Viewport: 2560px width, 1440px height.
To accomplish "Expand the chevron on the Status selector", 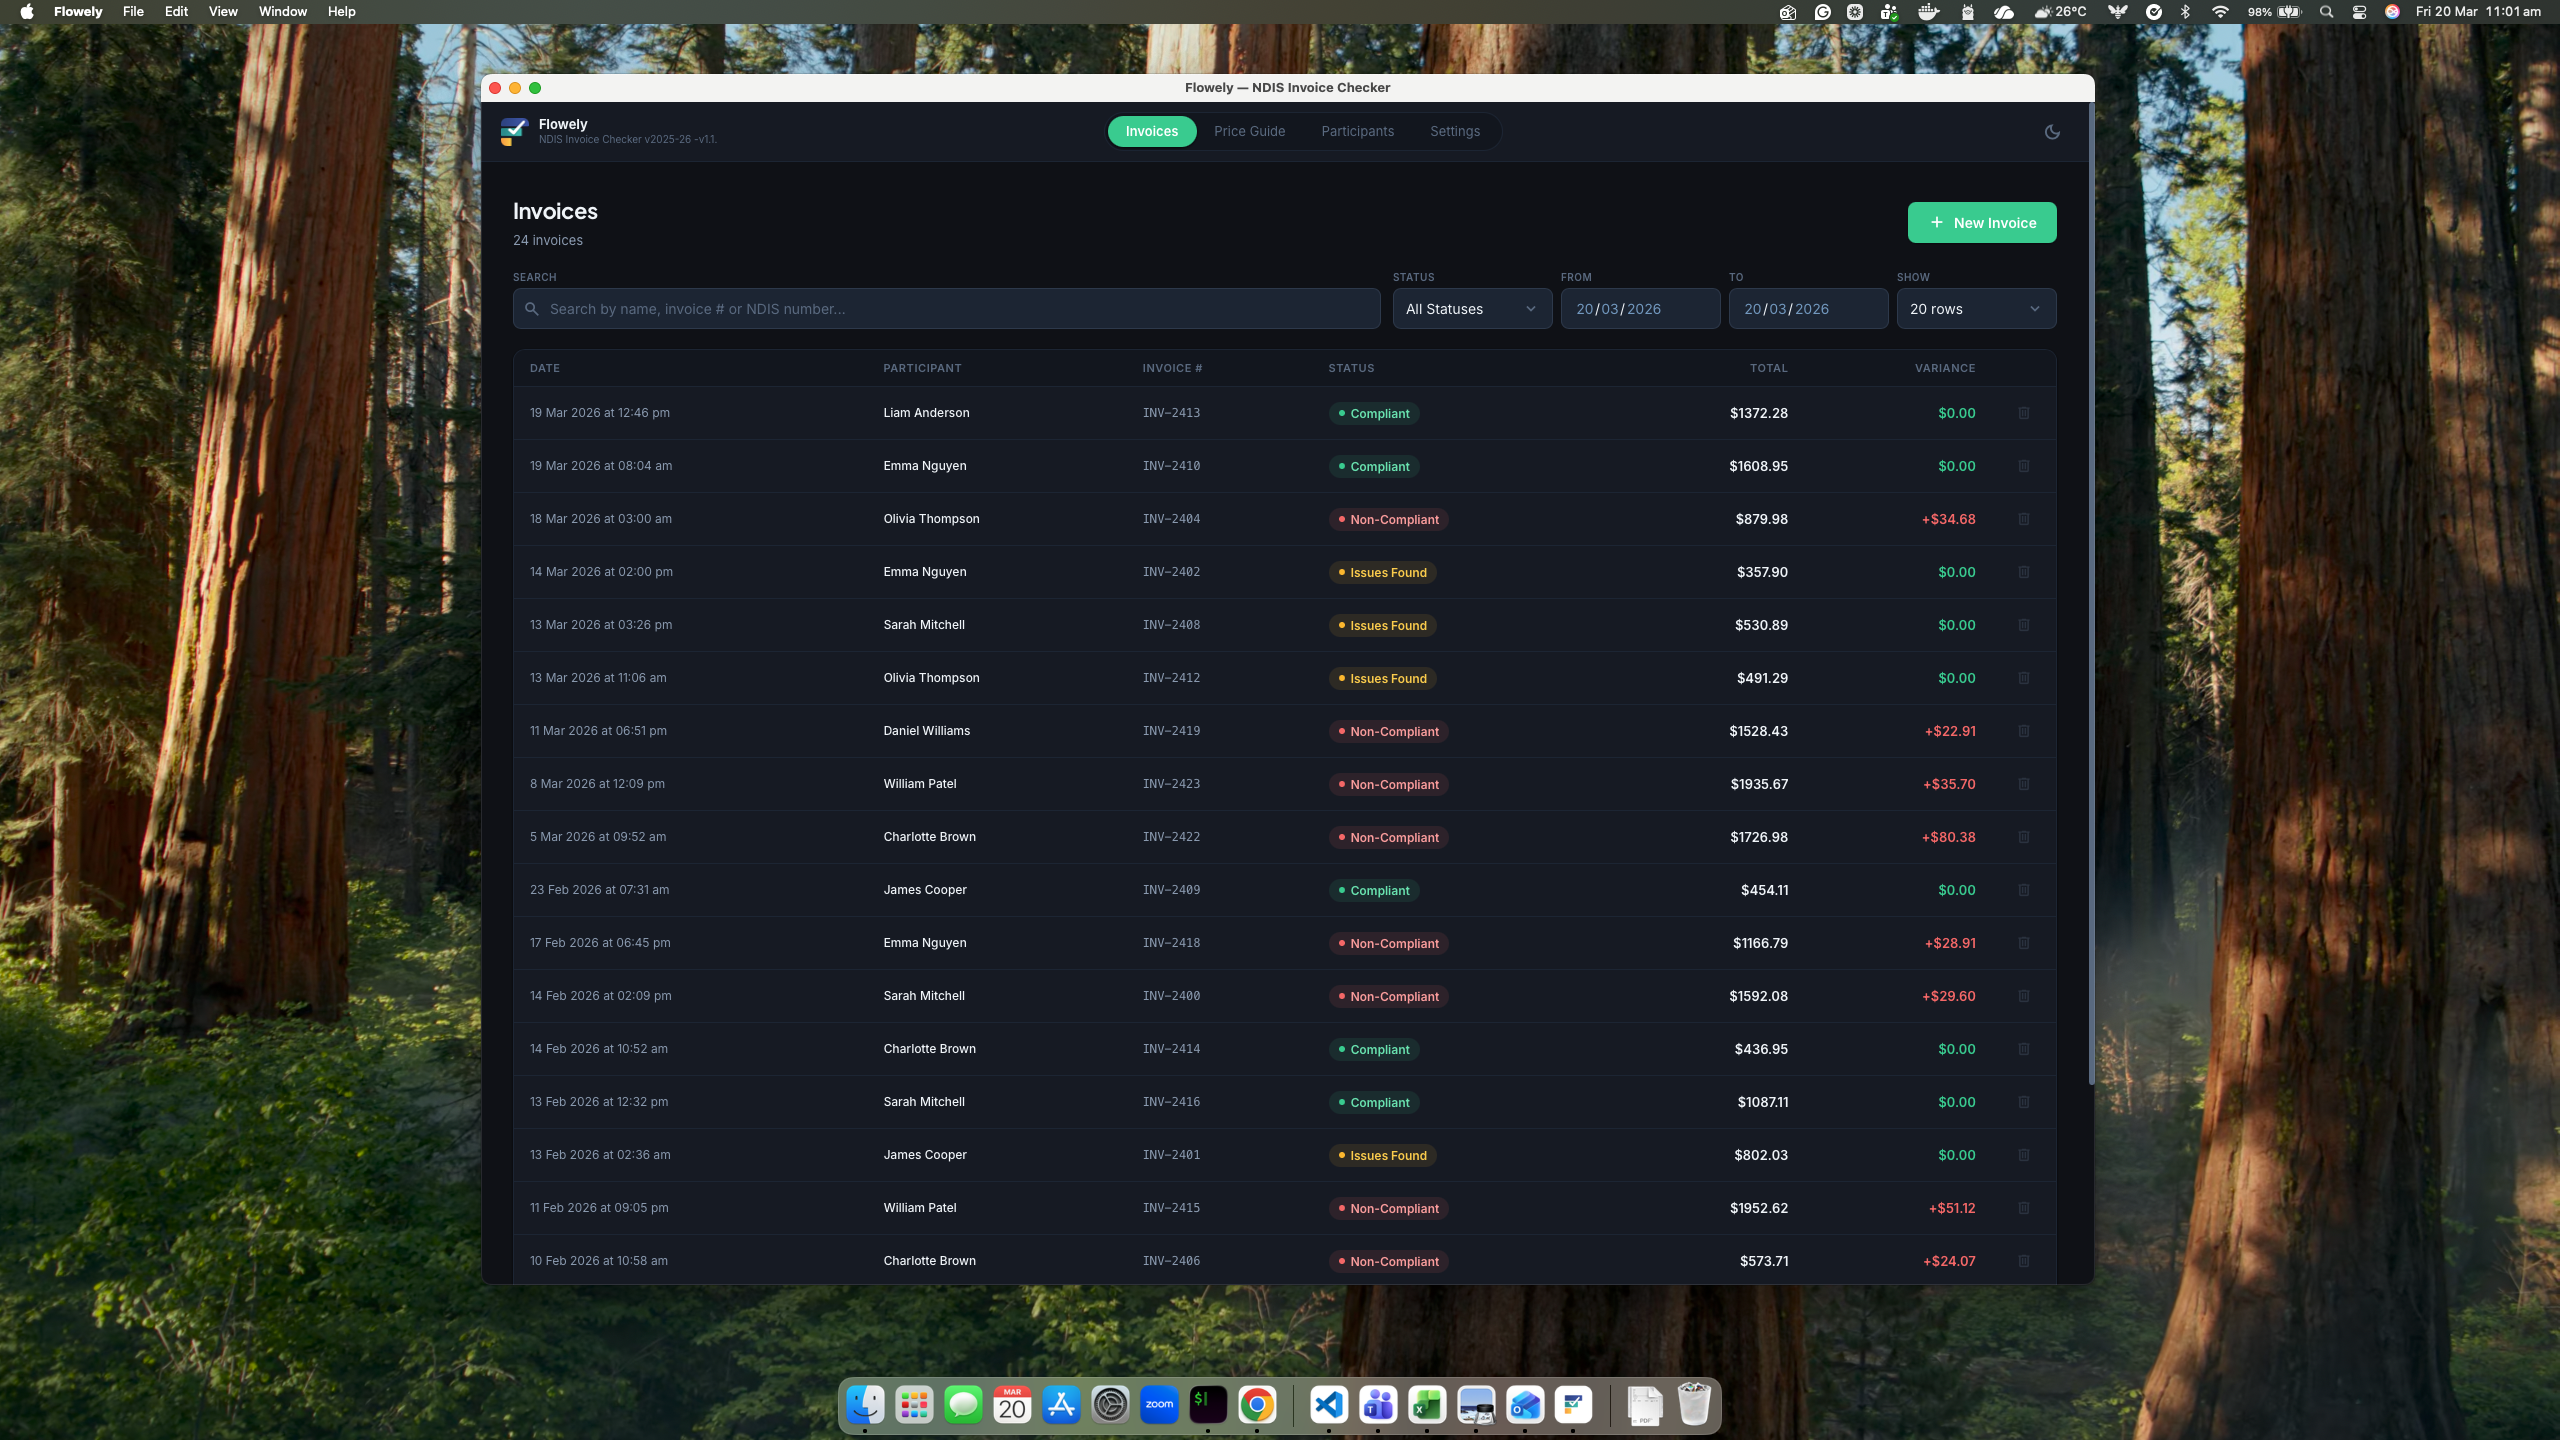I will [1530, 308].
